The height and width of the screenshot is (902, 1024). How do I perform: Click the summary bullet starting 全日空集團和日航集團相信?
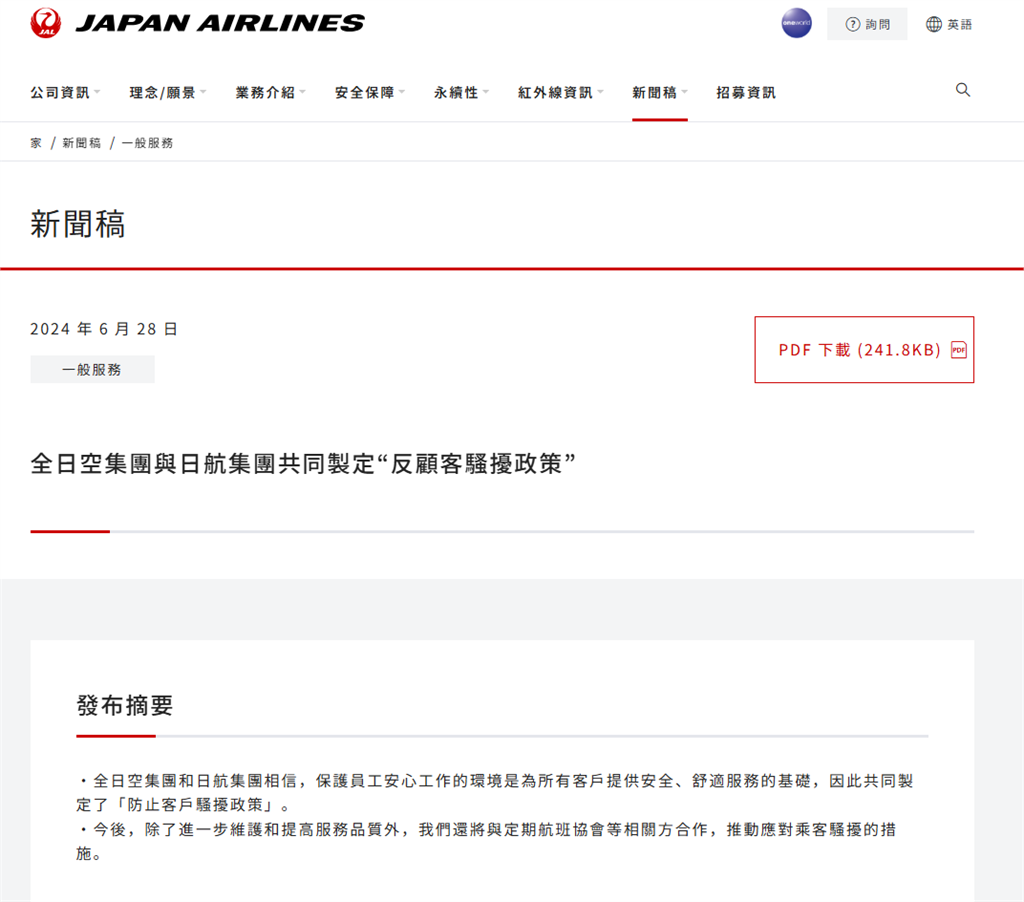click(x=495, y=792)
